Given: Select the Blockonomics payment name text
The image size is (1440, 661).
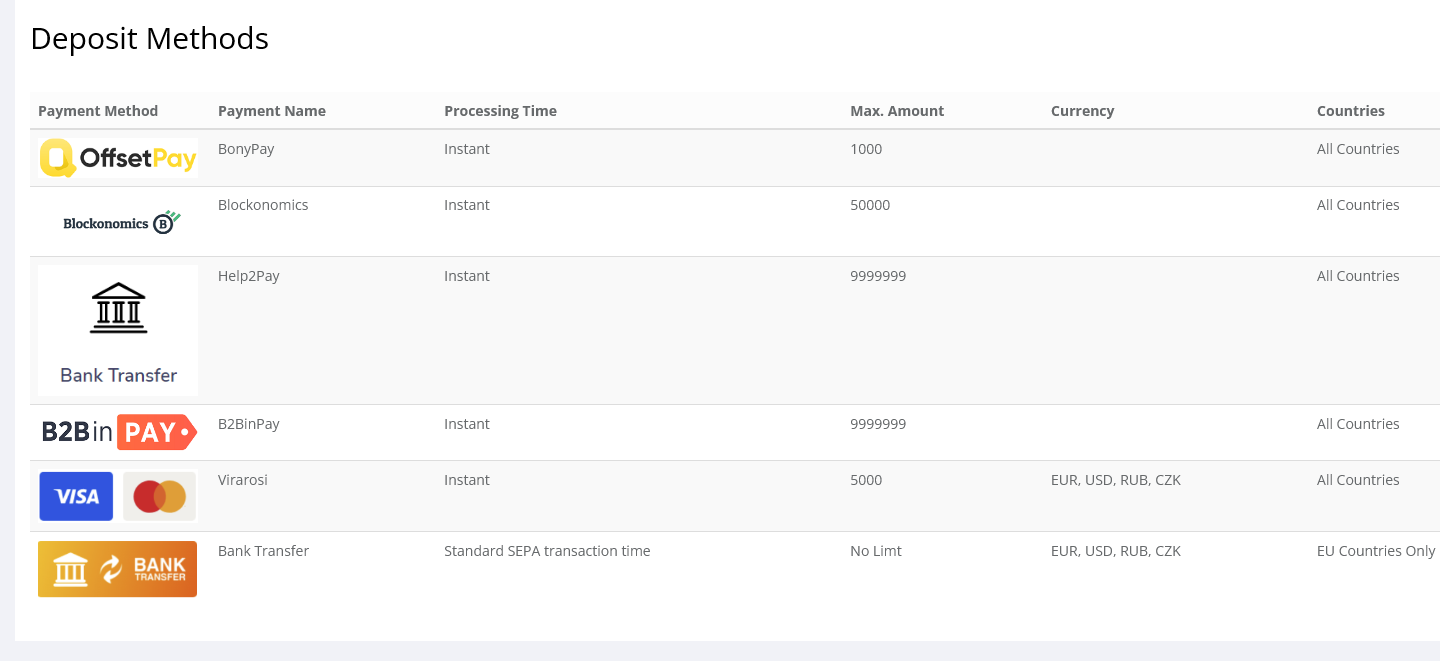Looking at the screenshot, I should tap(263, 205).
